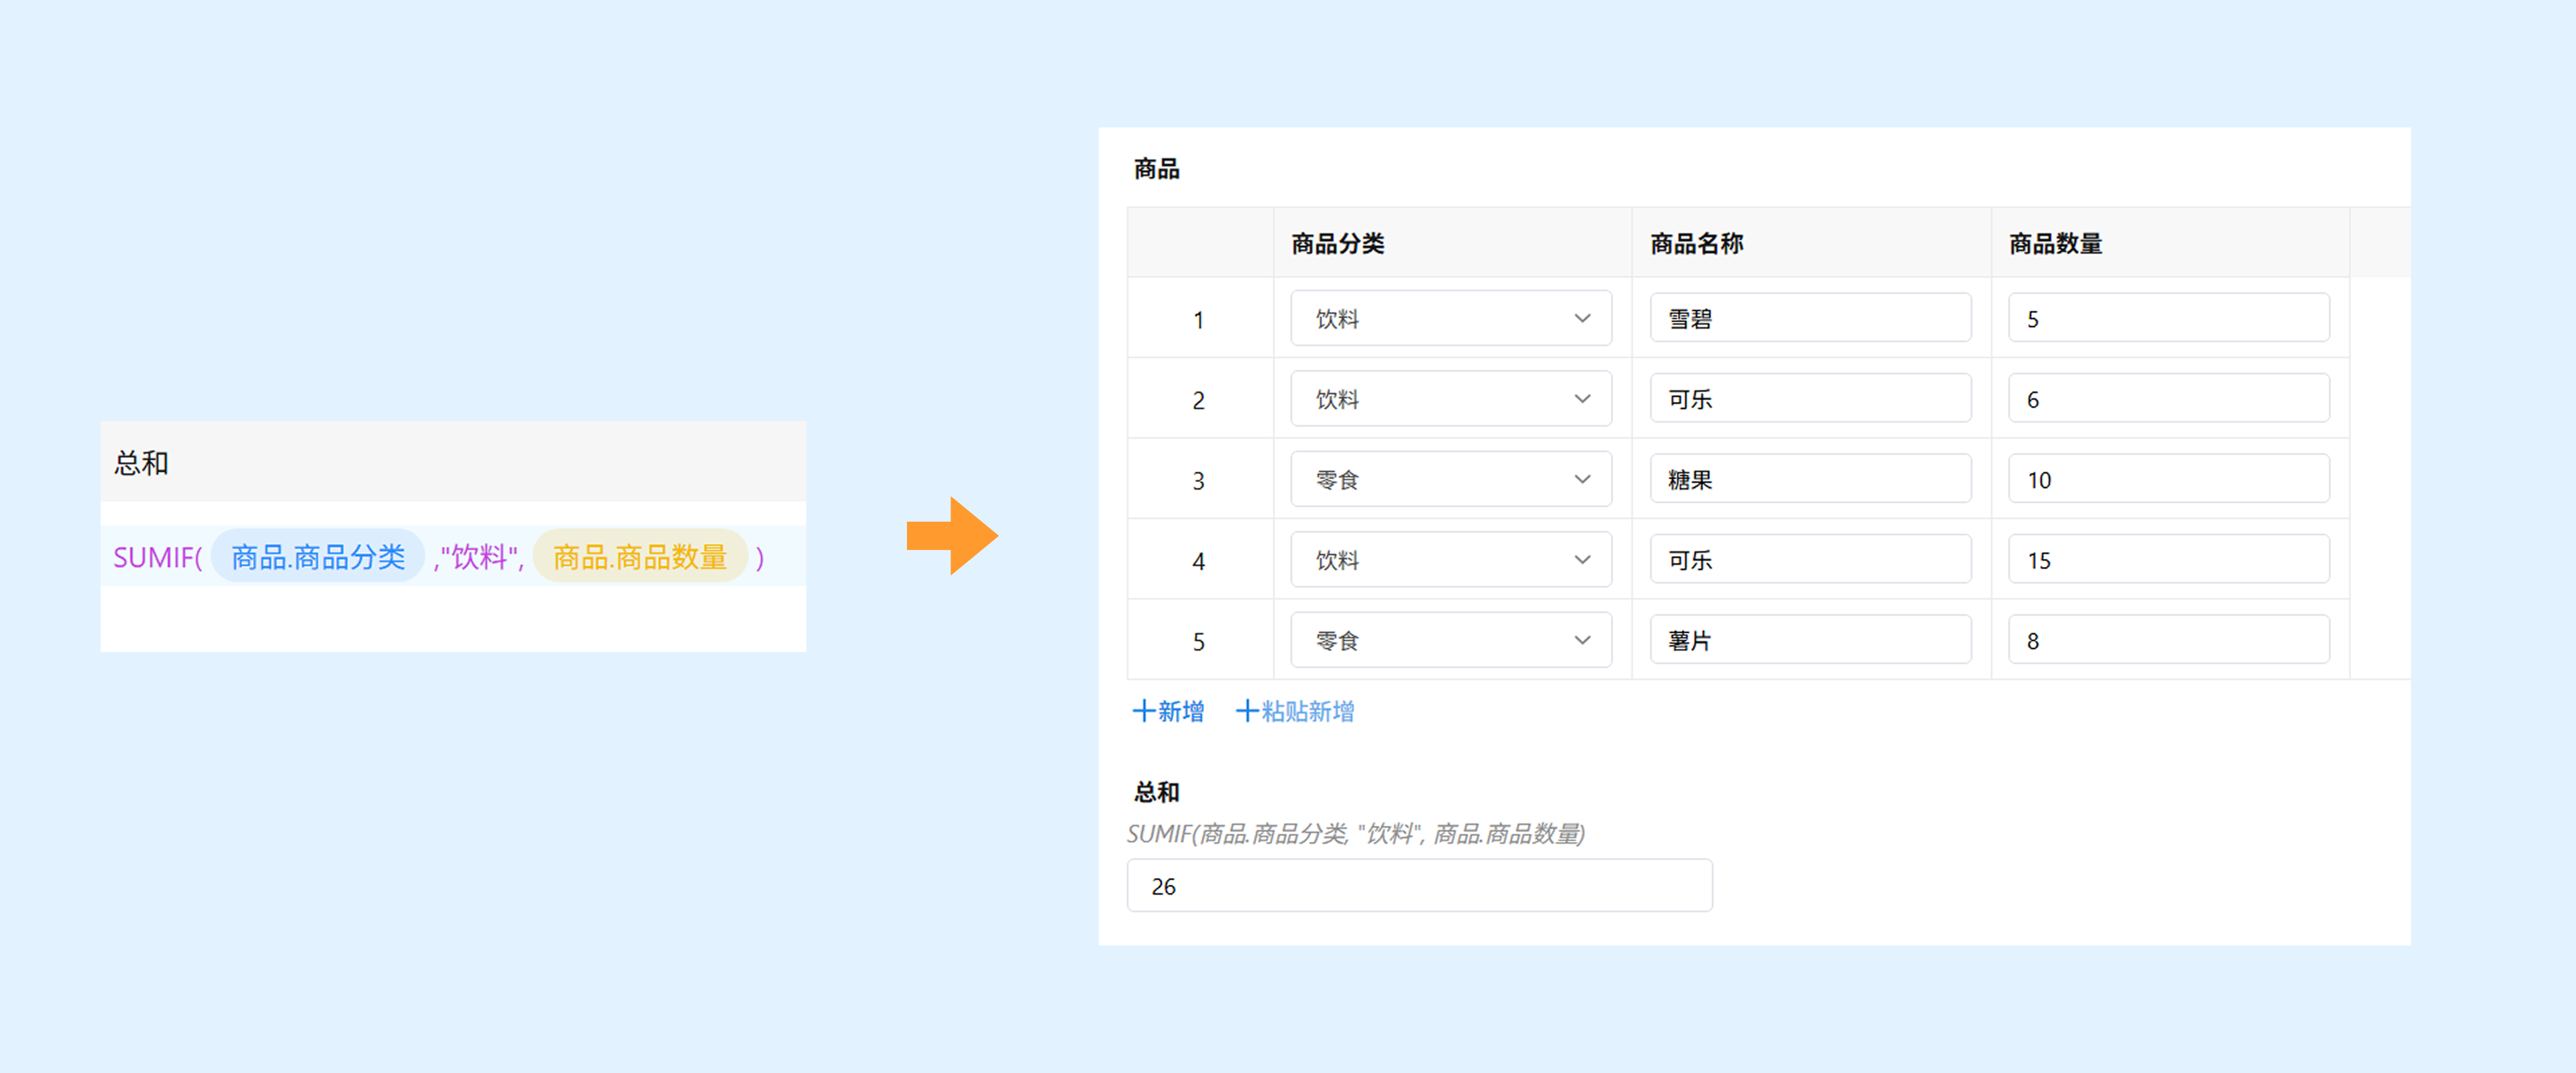This screenshot has height=1073, width=2576.
Task: Focus row 2 可乐 name input
Action: (1810, 399)
